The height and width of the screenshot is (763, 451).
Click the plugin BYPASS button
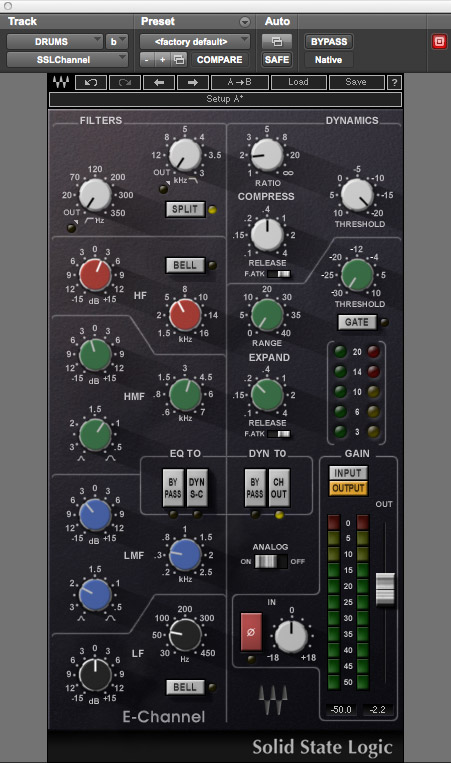(329, 42)
